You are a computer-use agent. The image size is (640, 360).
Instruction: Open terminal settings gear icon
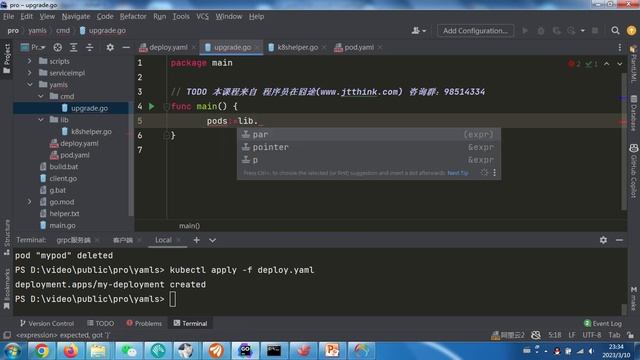[x=603, y=240]
